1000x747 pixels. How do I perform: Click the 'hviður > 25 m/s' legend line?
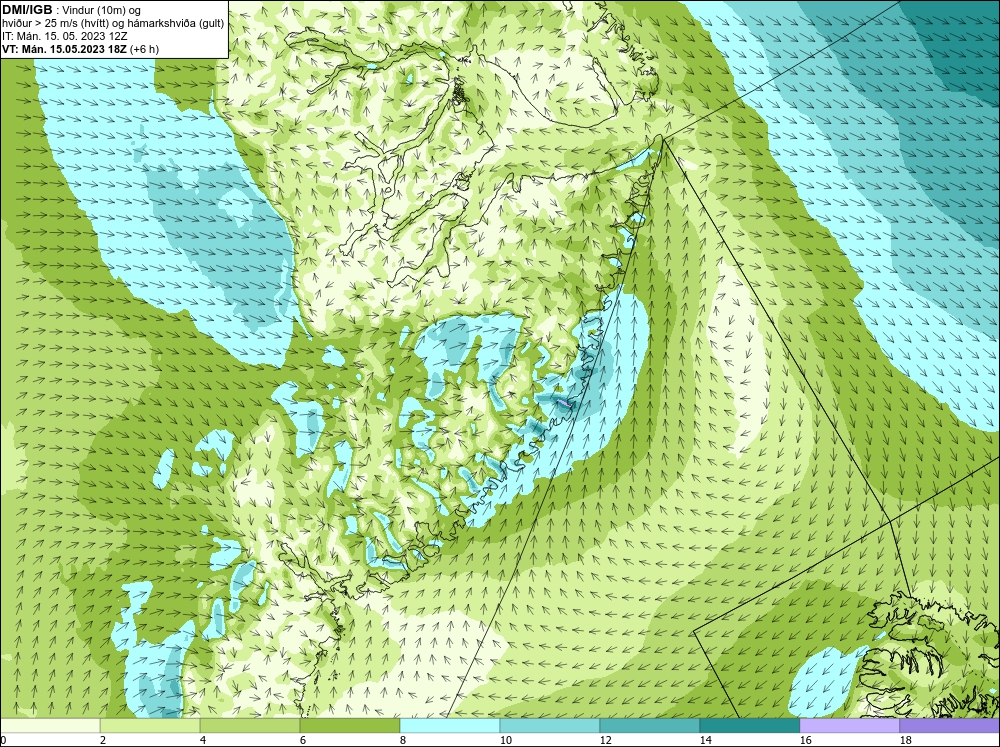point(113,24)
